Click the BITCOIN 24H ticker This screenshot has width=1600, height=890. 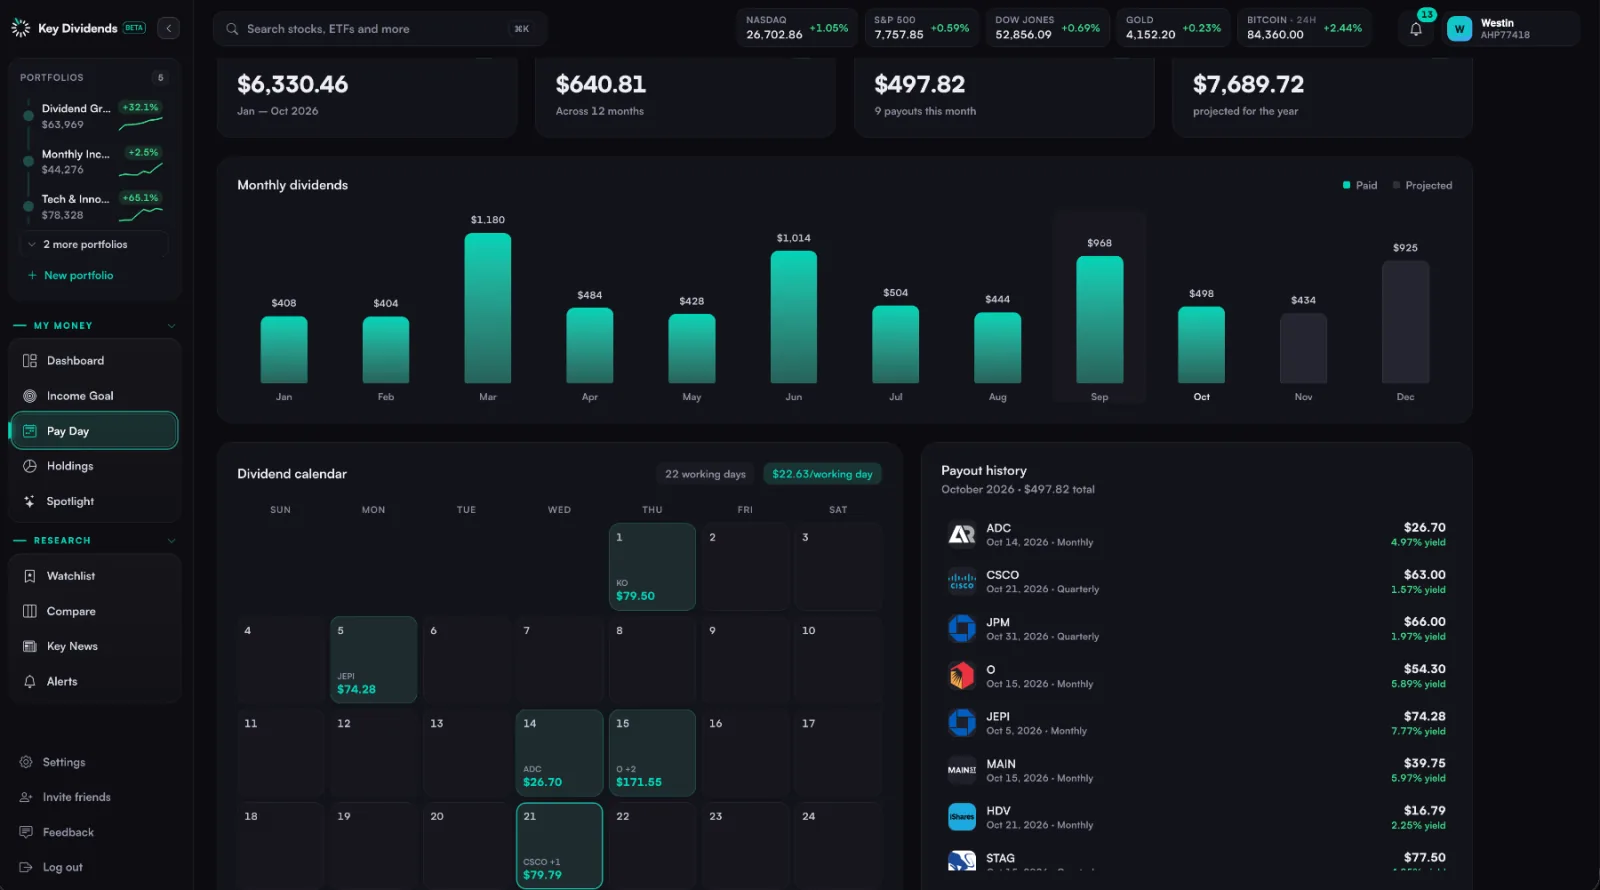click(x=1304, y=28)
